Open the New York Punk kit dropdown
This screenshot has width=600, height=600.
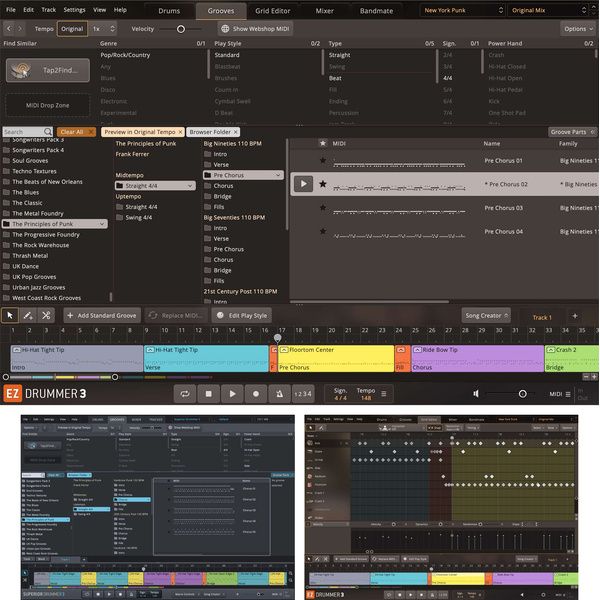click(x=463, y=10)
